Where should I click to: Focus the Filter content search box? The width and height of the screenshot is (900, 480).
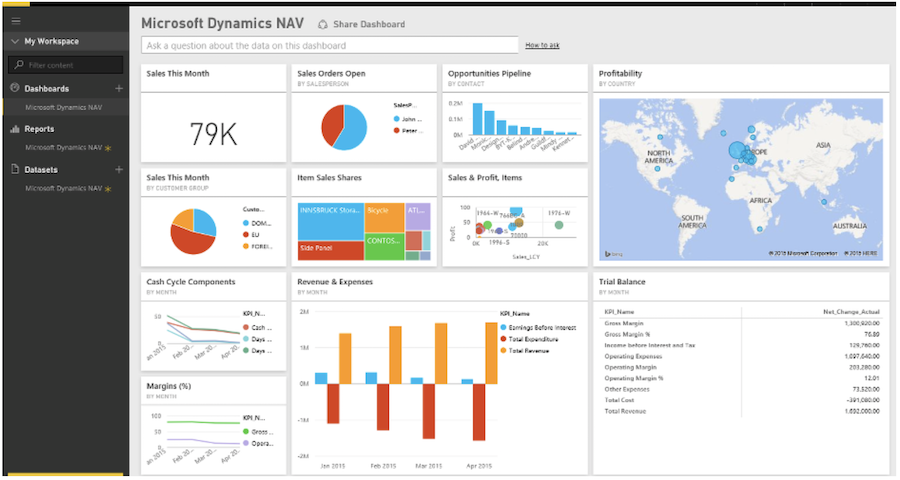pyautogui.click(x=65, y=65)
